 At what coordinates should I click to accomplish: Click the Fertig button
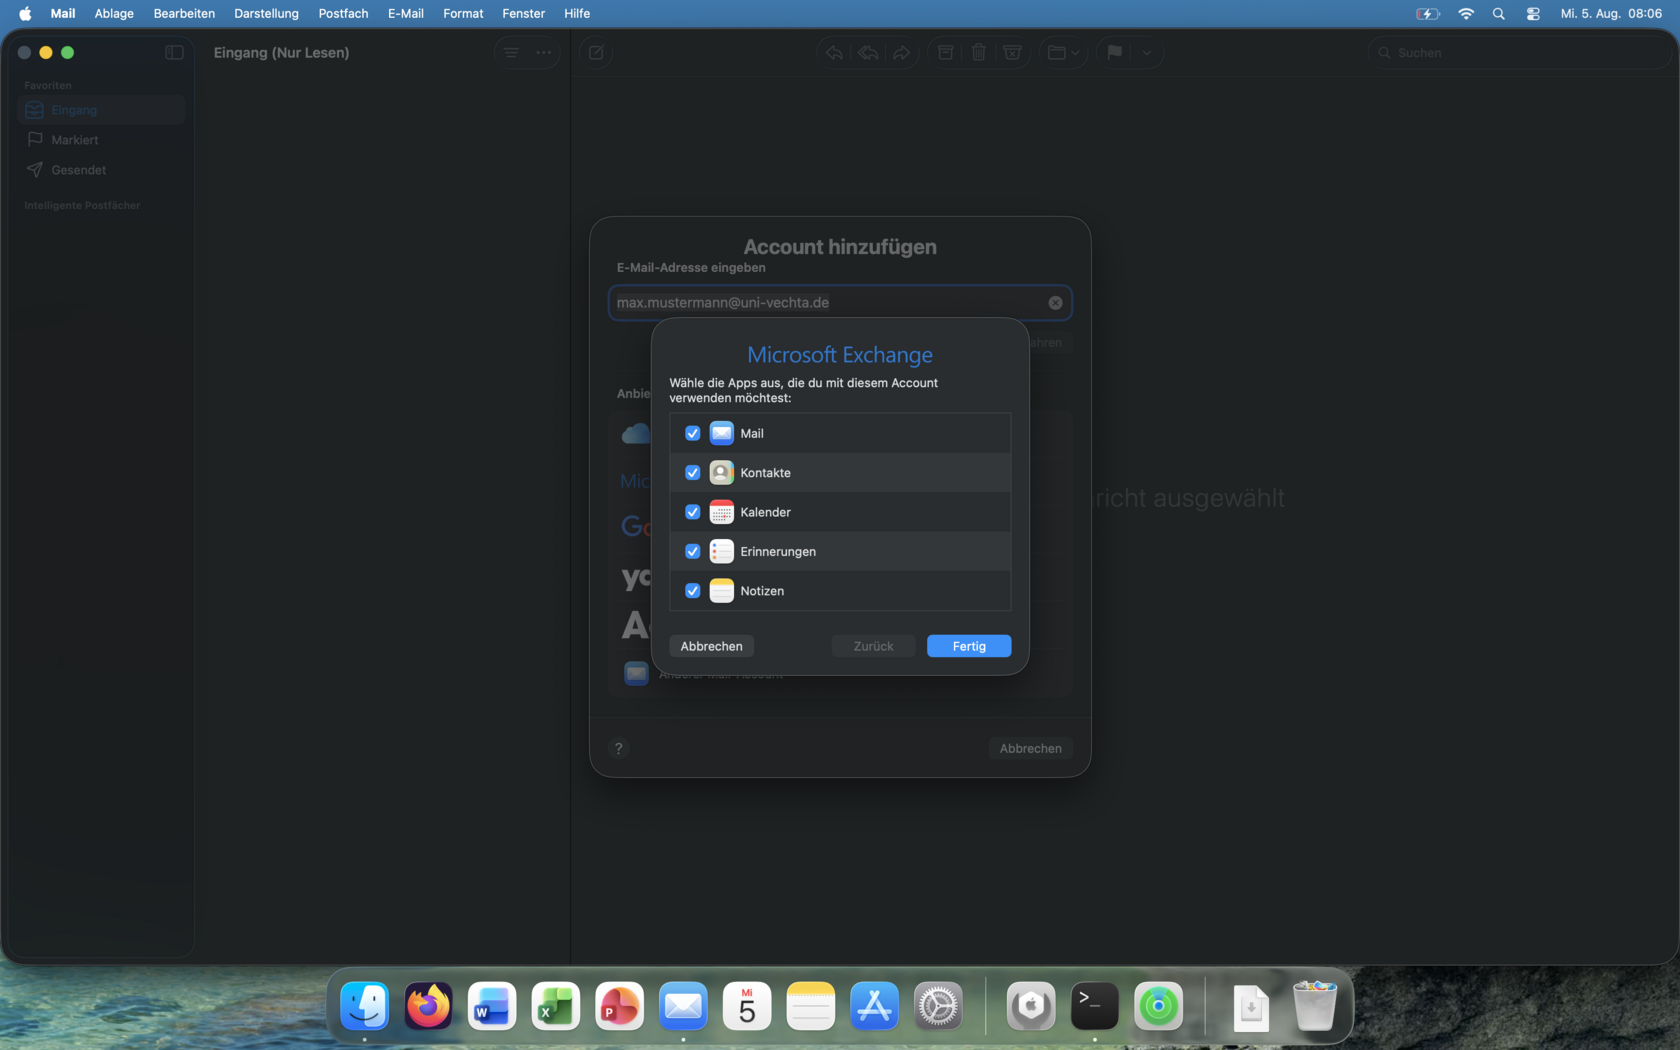click(x=969, y=646)
